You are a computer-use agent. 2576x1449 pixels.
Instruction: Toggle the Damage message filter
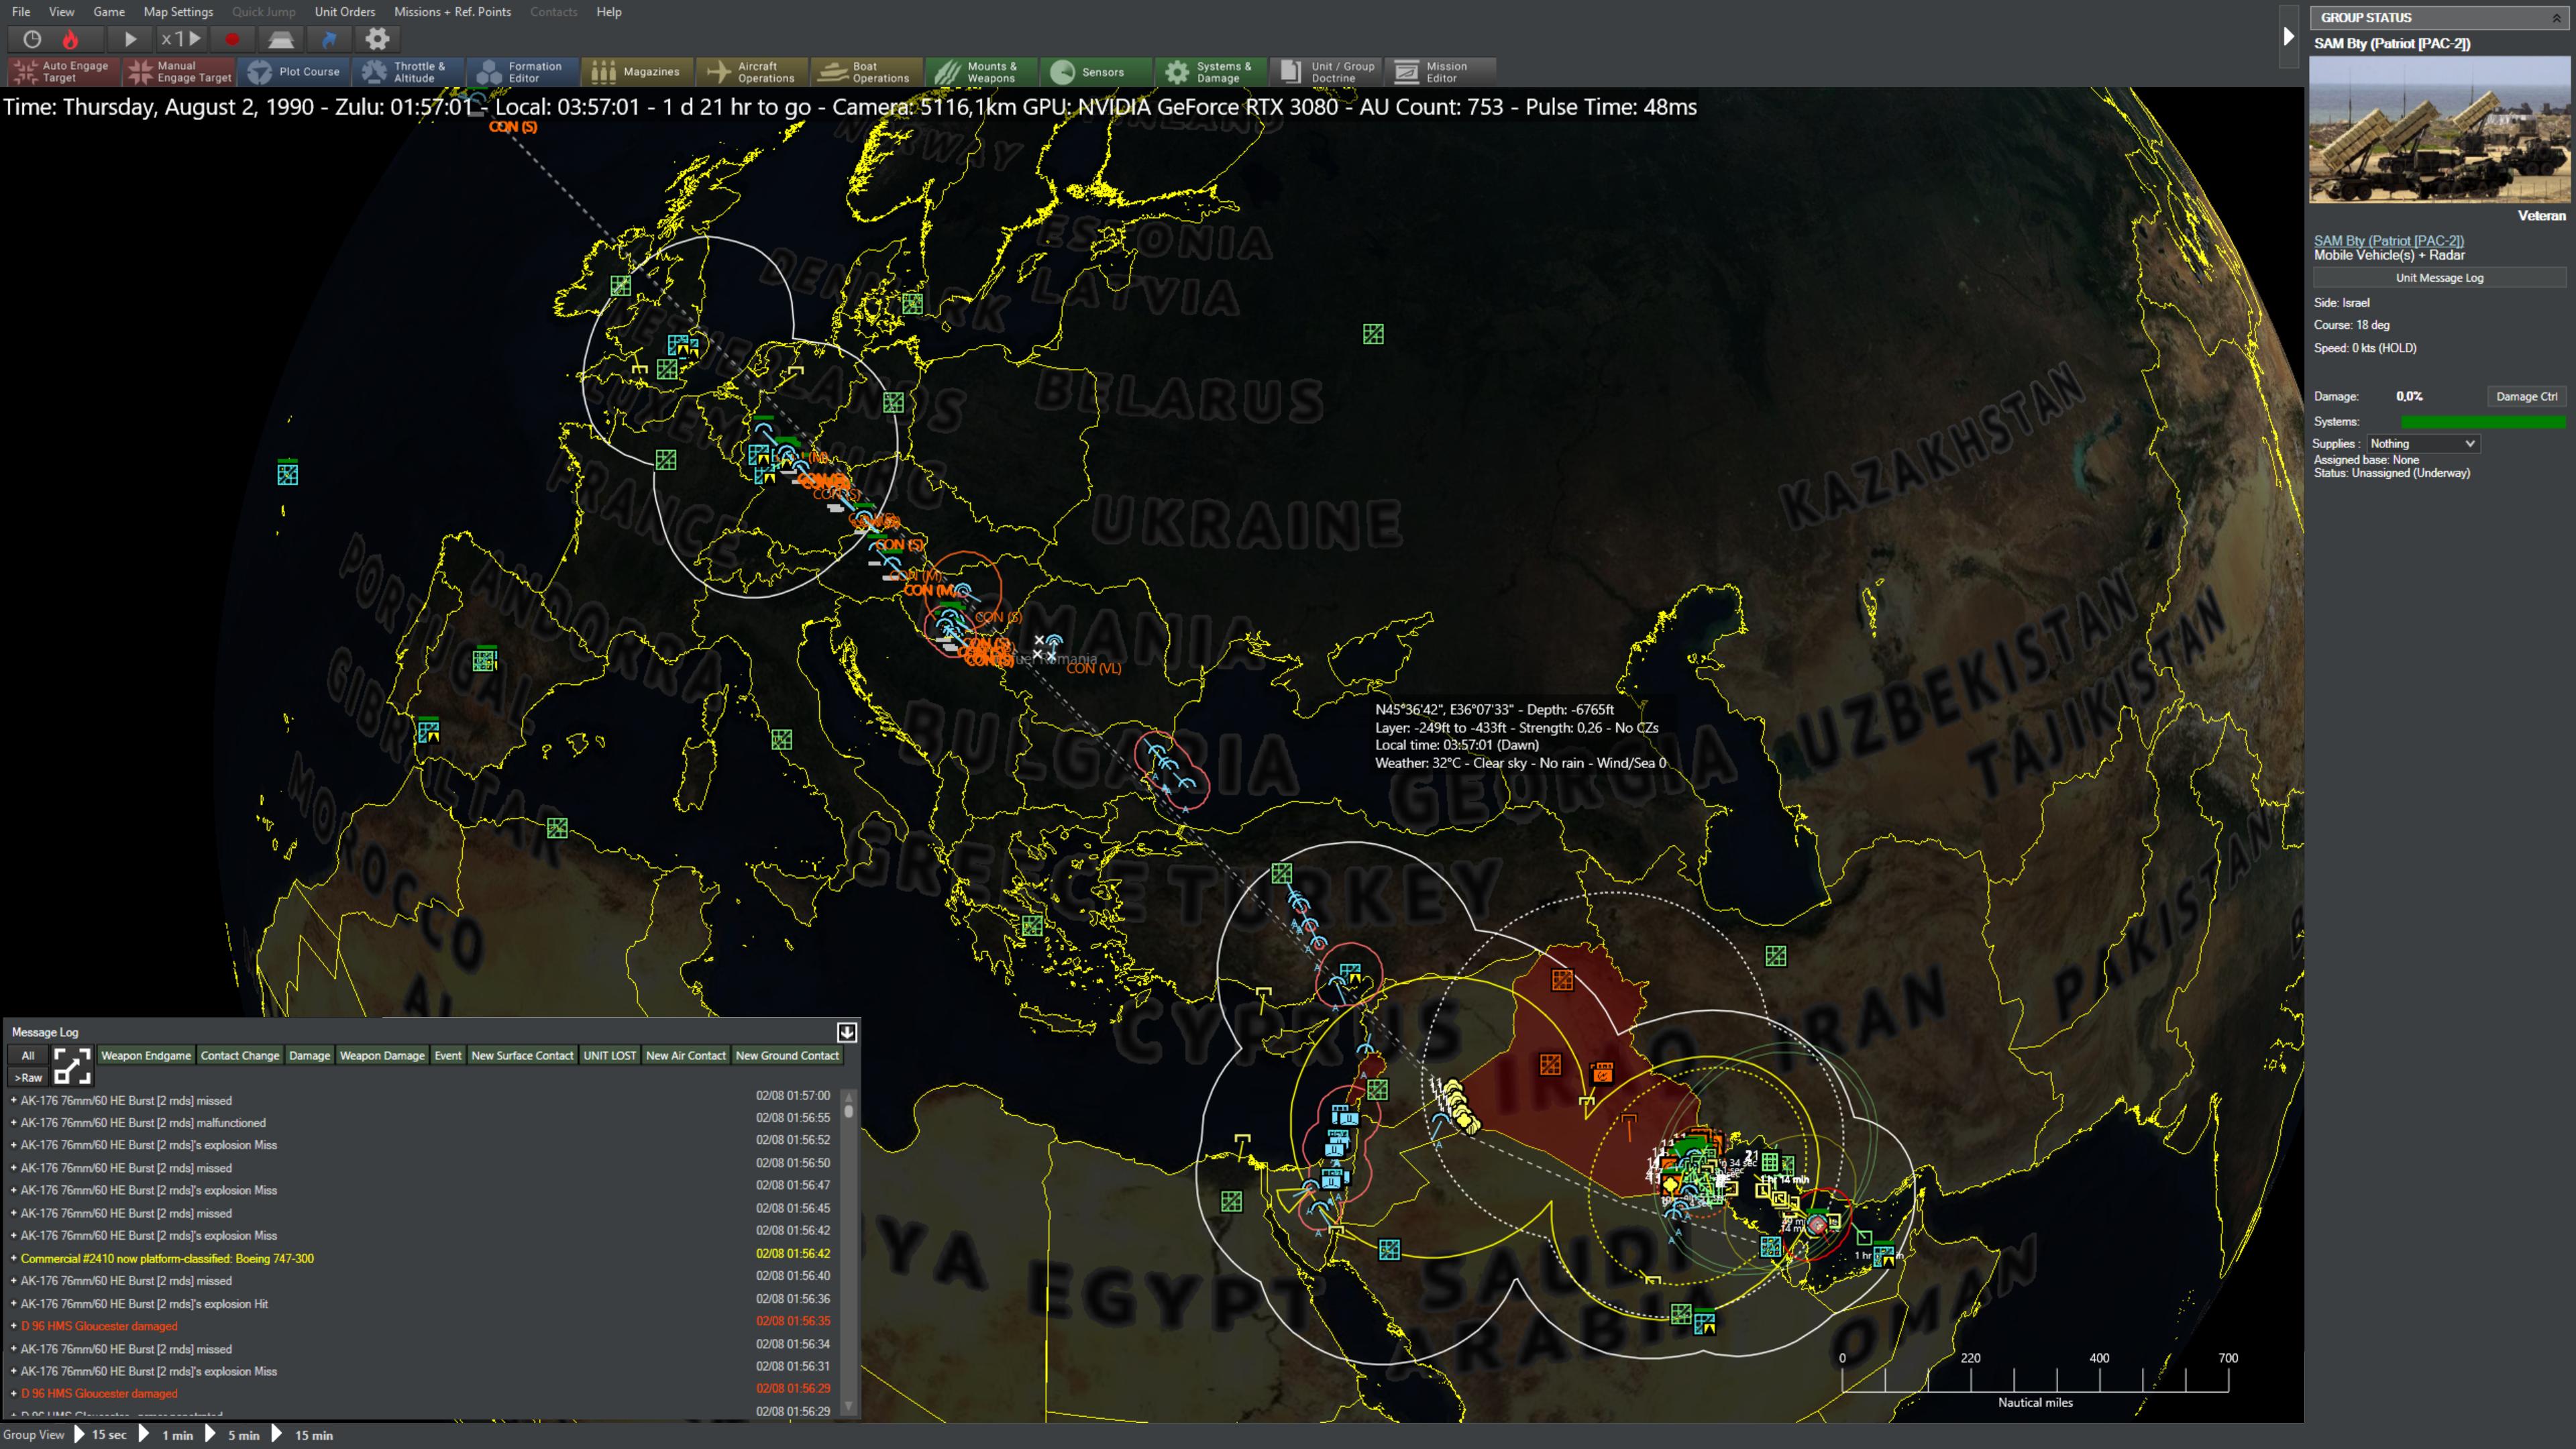(x=309, y=1055)
